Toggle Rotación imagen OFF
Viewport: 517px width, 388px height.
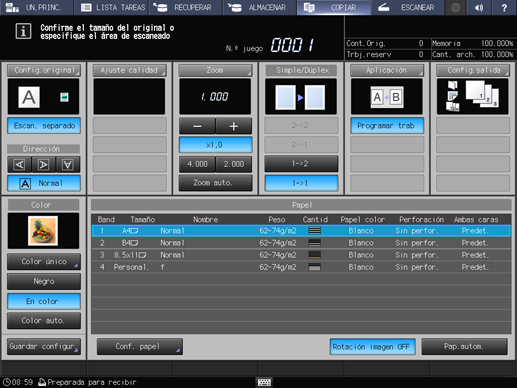tap(372, 347)
